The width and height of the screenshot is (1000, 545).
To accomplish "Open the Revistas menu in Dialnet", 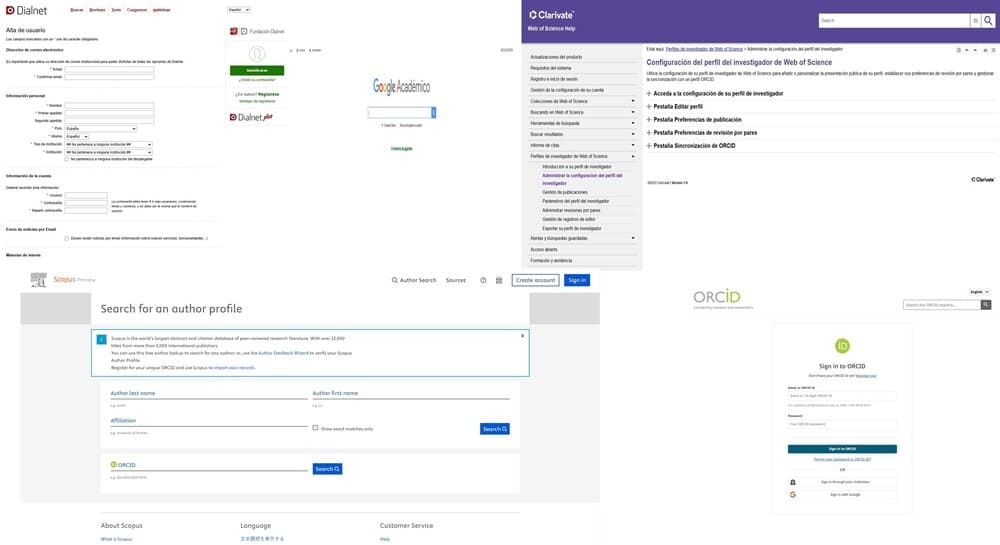I will tap(98, 10).
